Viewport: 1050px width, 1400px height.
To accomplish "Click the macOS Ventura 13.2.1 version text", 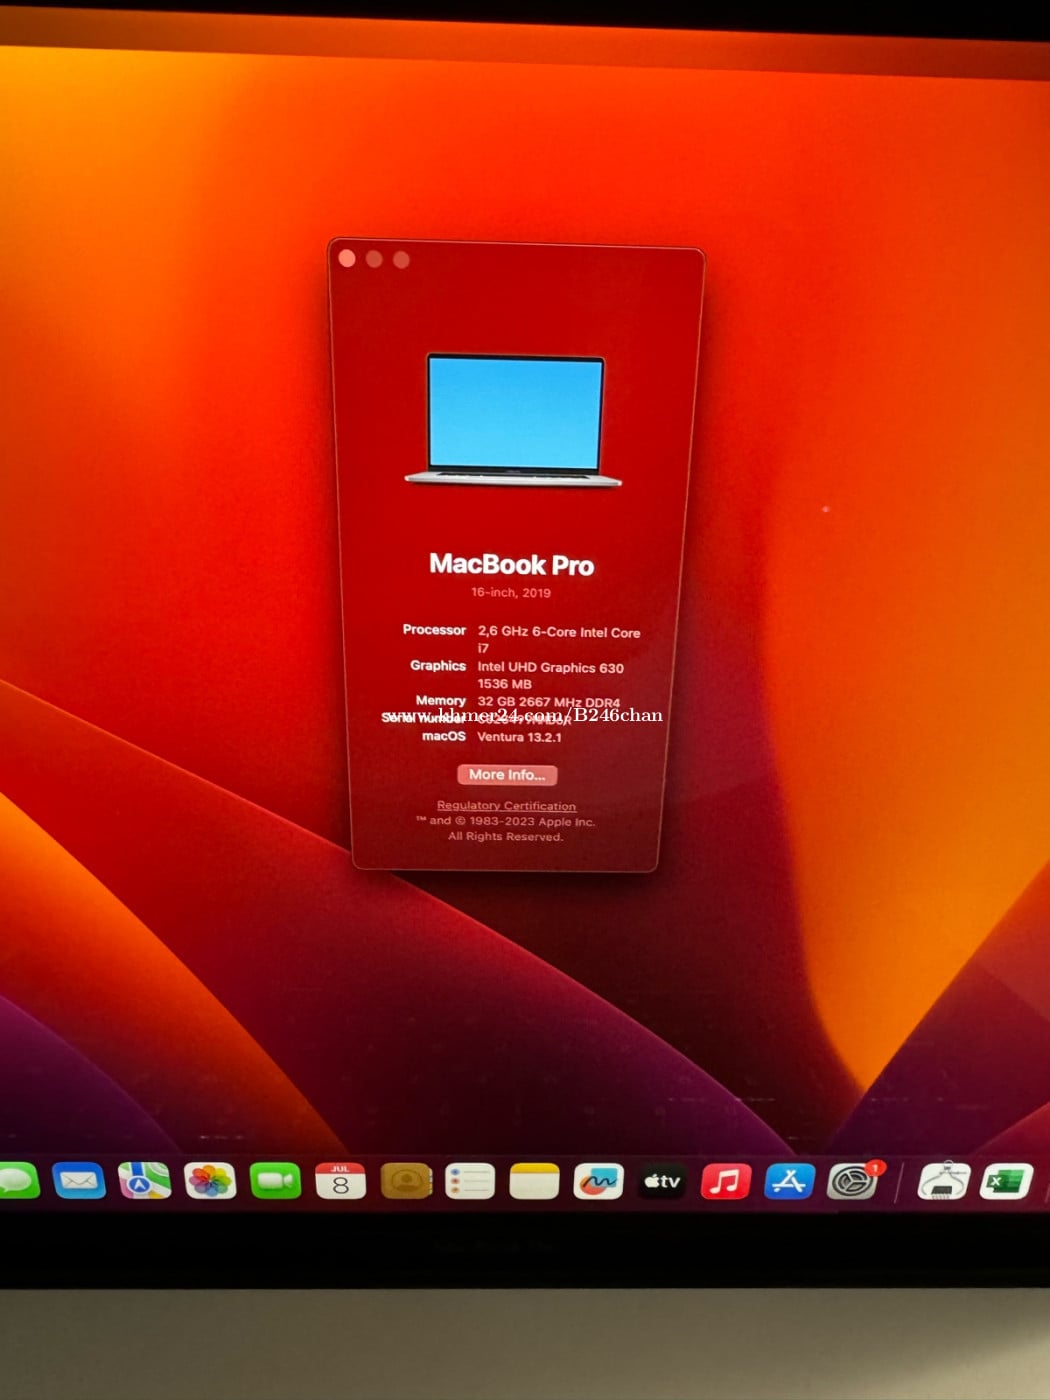I will tap(519, 737).
